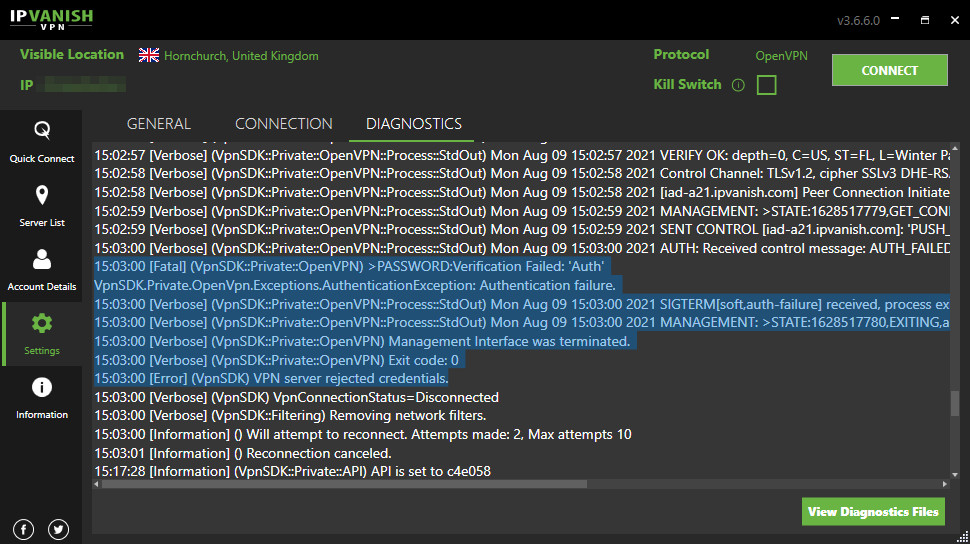Open Account Details person icon
Viewport: 970px width, 544px height.
(41, 259)
